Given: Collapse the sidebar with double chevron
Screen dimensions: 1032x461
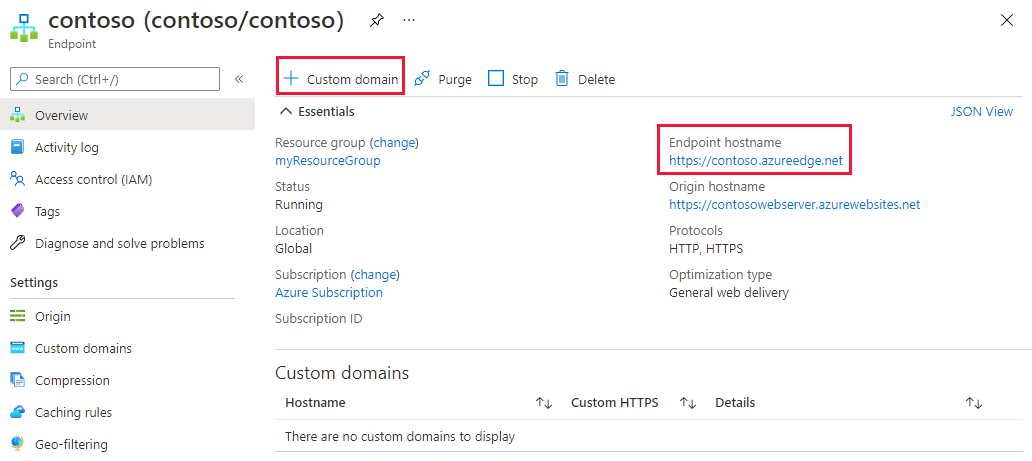Looking at the screenshot, I should coord(239,79).
